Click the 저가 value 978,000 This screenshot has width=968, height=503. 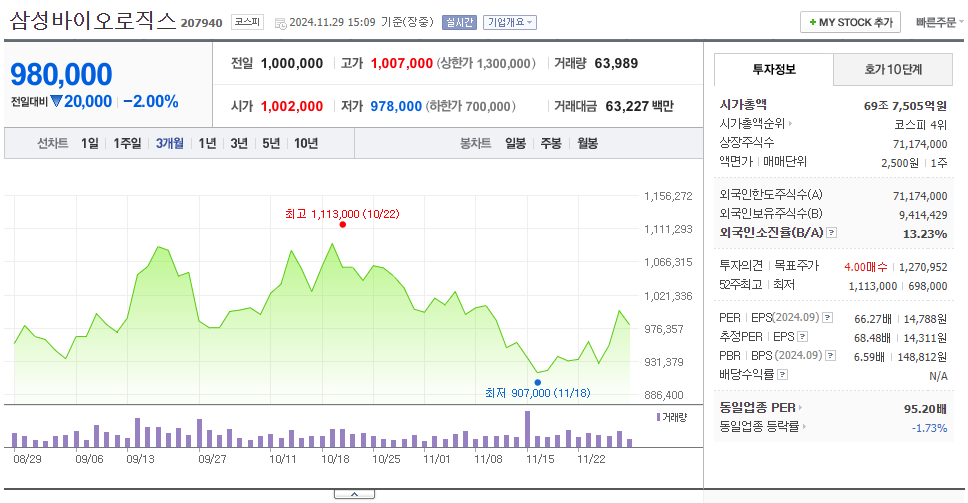pyautogui.click(x=396, y=106)
